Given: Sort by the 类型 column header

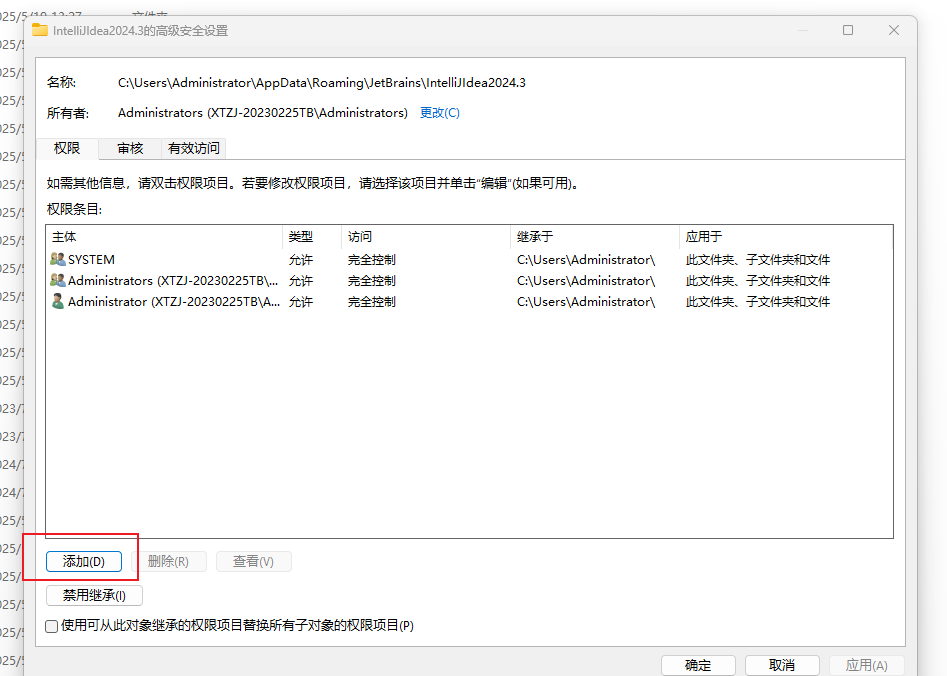Looking at the screenshot, I should [312, 237].
